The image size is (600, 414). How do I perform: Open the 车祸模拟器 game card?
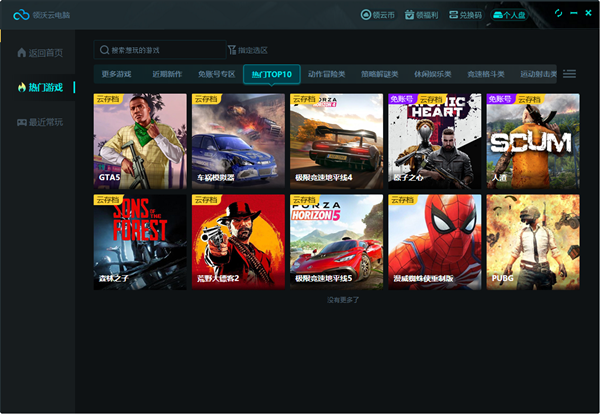(238, 141)
